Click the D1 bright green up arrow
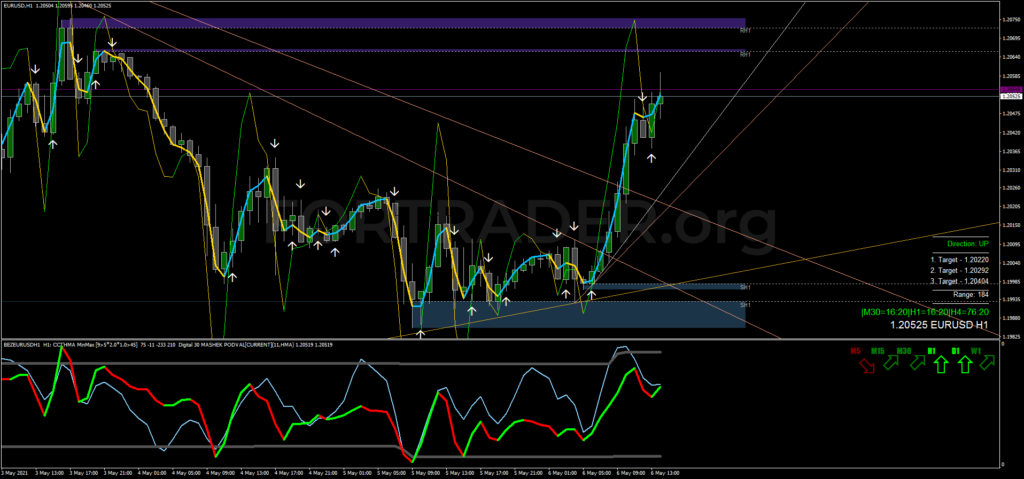The height and width of the screenshot is (479, 1024). point(963,366)
